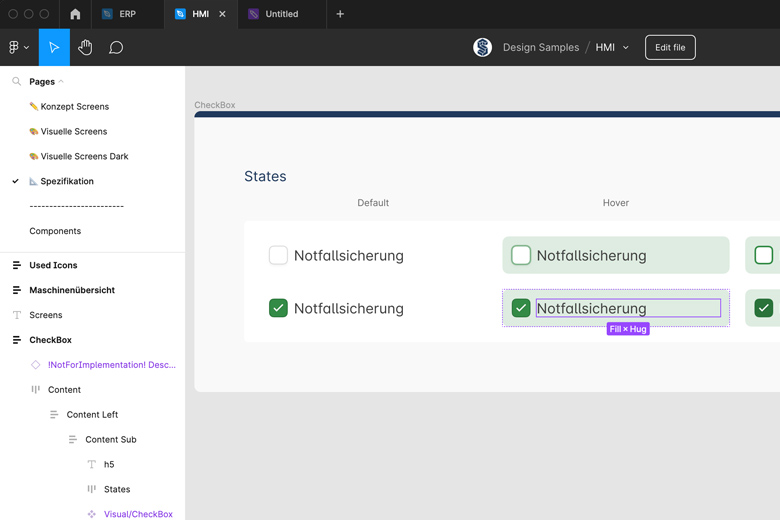Click the Maschinenübersicht frame icon
The height and width of the screenshot is (520, 780).
click(x=16, y=290)
